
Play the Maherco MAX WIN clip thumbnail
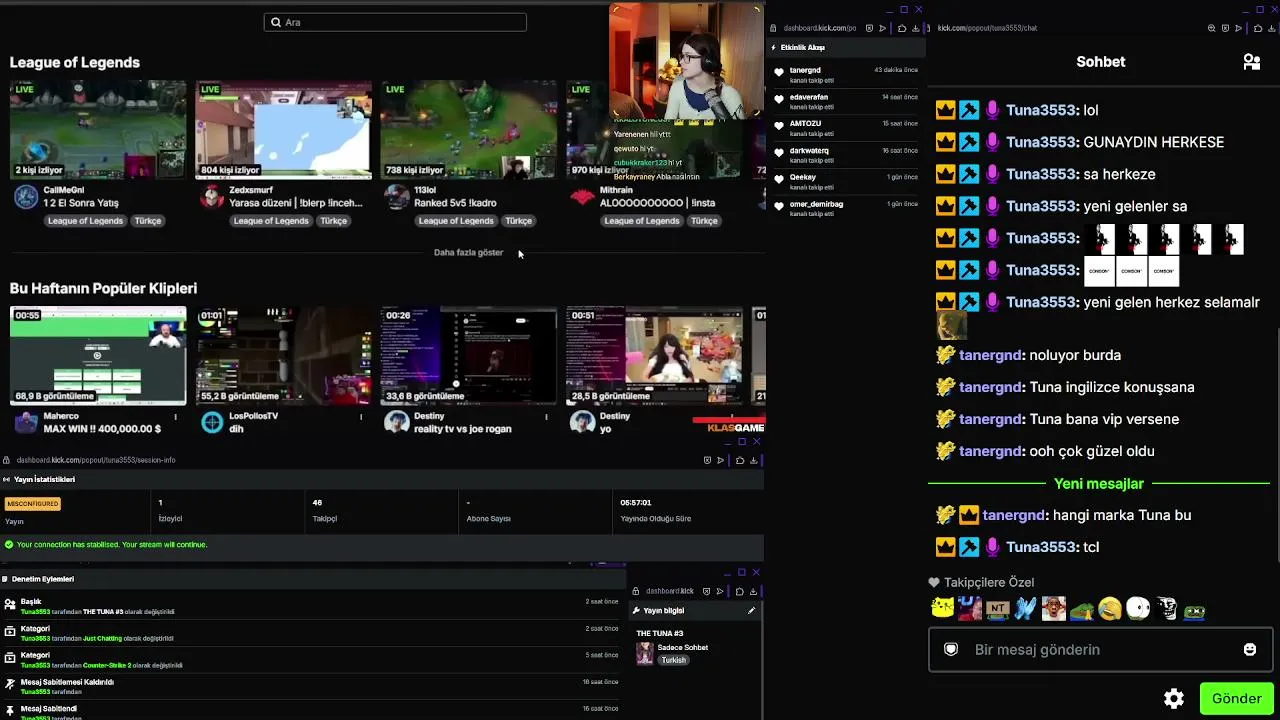[x=98, y=356]
